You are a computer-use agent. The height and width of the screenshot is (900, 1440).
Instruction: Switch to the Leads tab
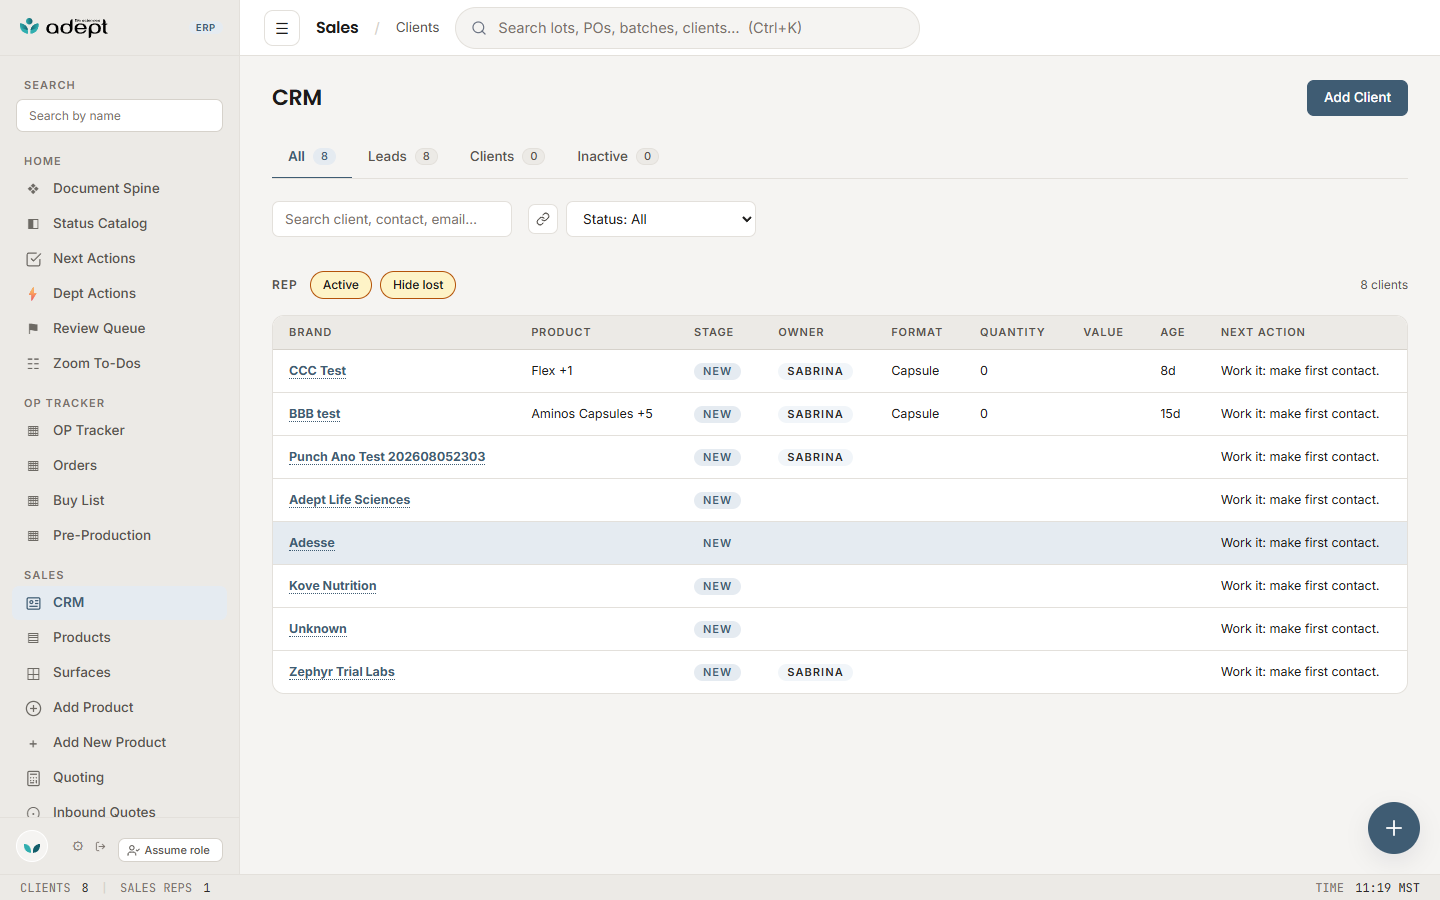tap(402, 156)
